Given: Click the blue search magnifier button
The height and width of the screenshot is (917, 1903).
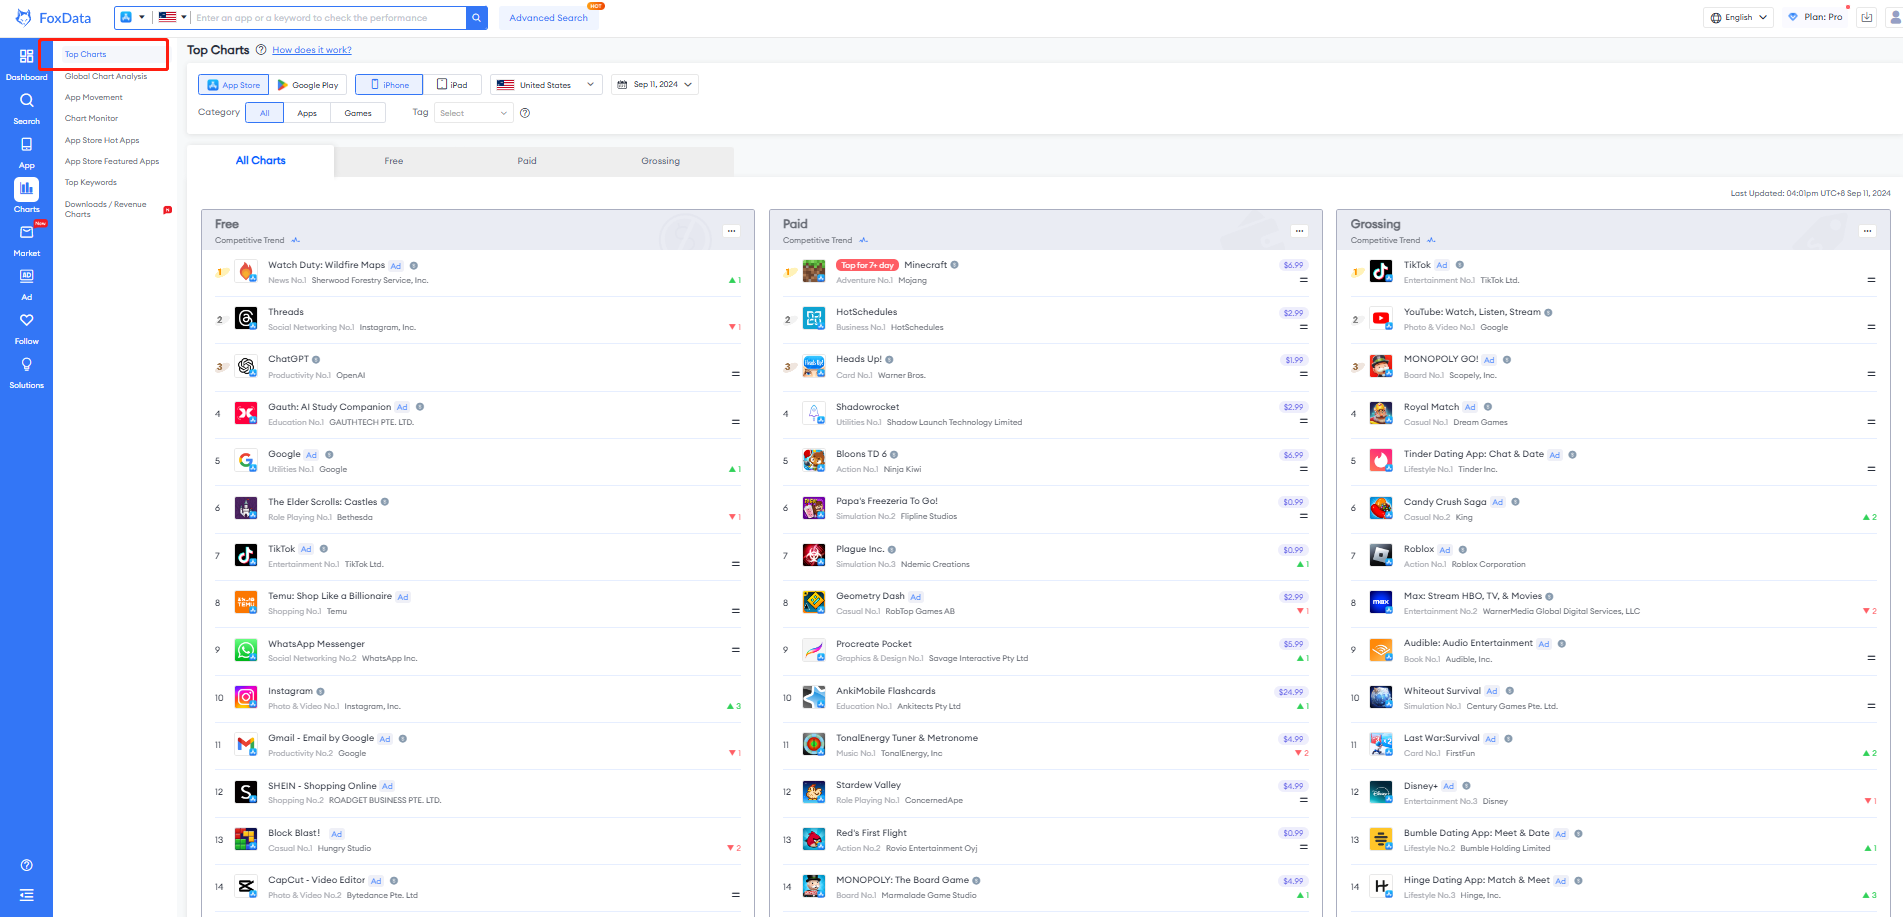Looking at the screenshot, I should coord(477,18).
